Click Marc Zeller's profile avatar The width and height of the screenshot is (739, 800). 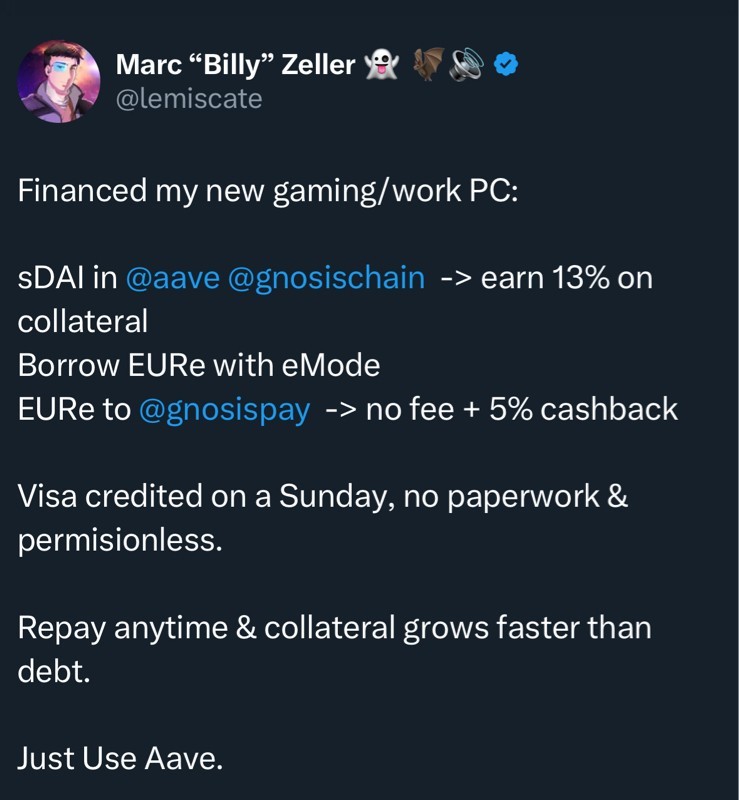tap(59, 82)
